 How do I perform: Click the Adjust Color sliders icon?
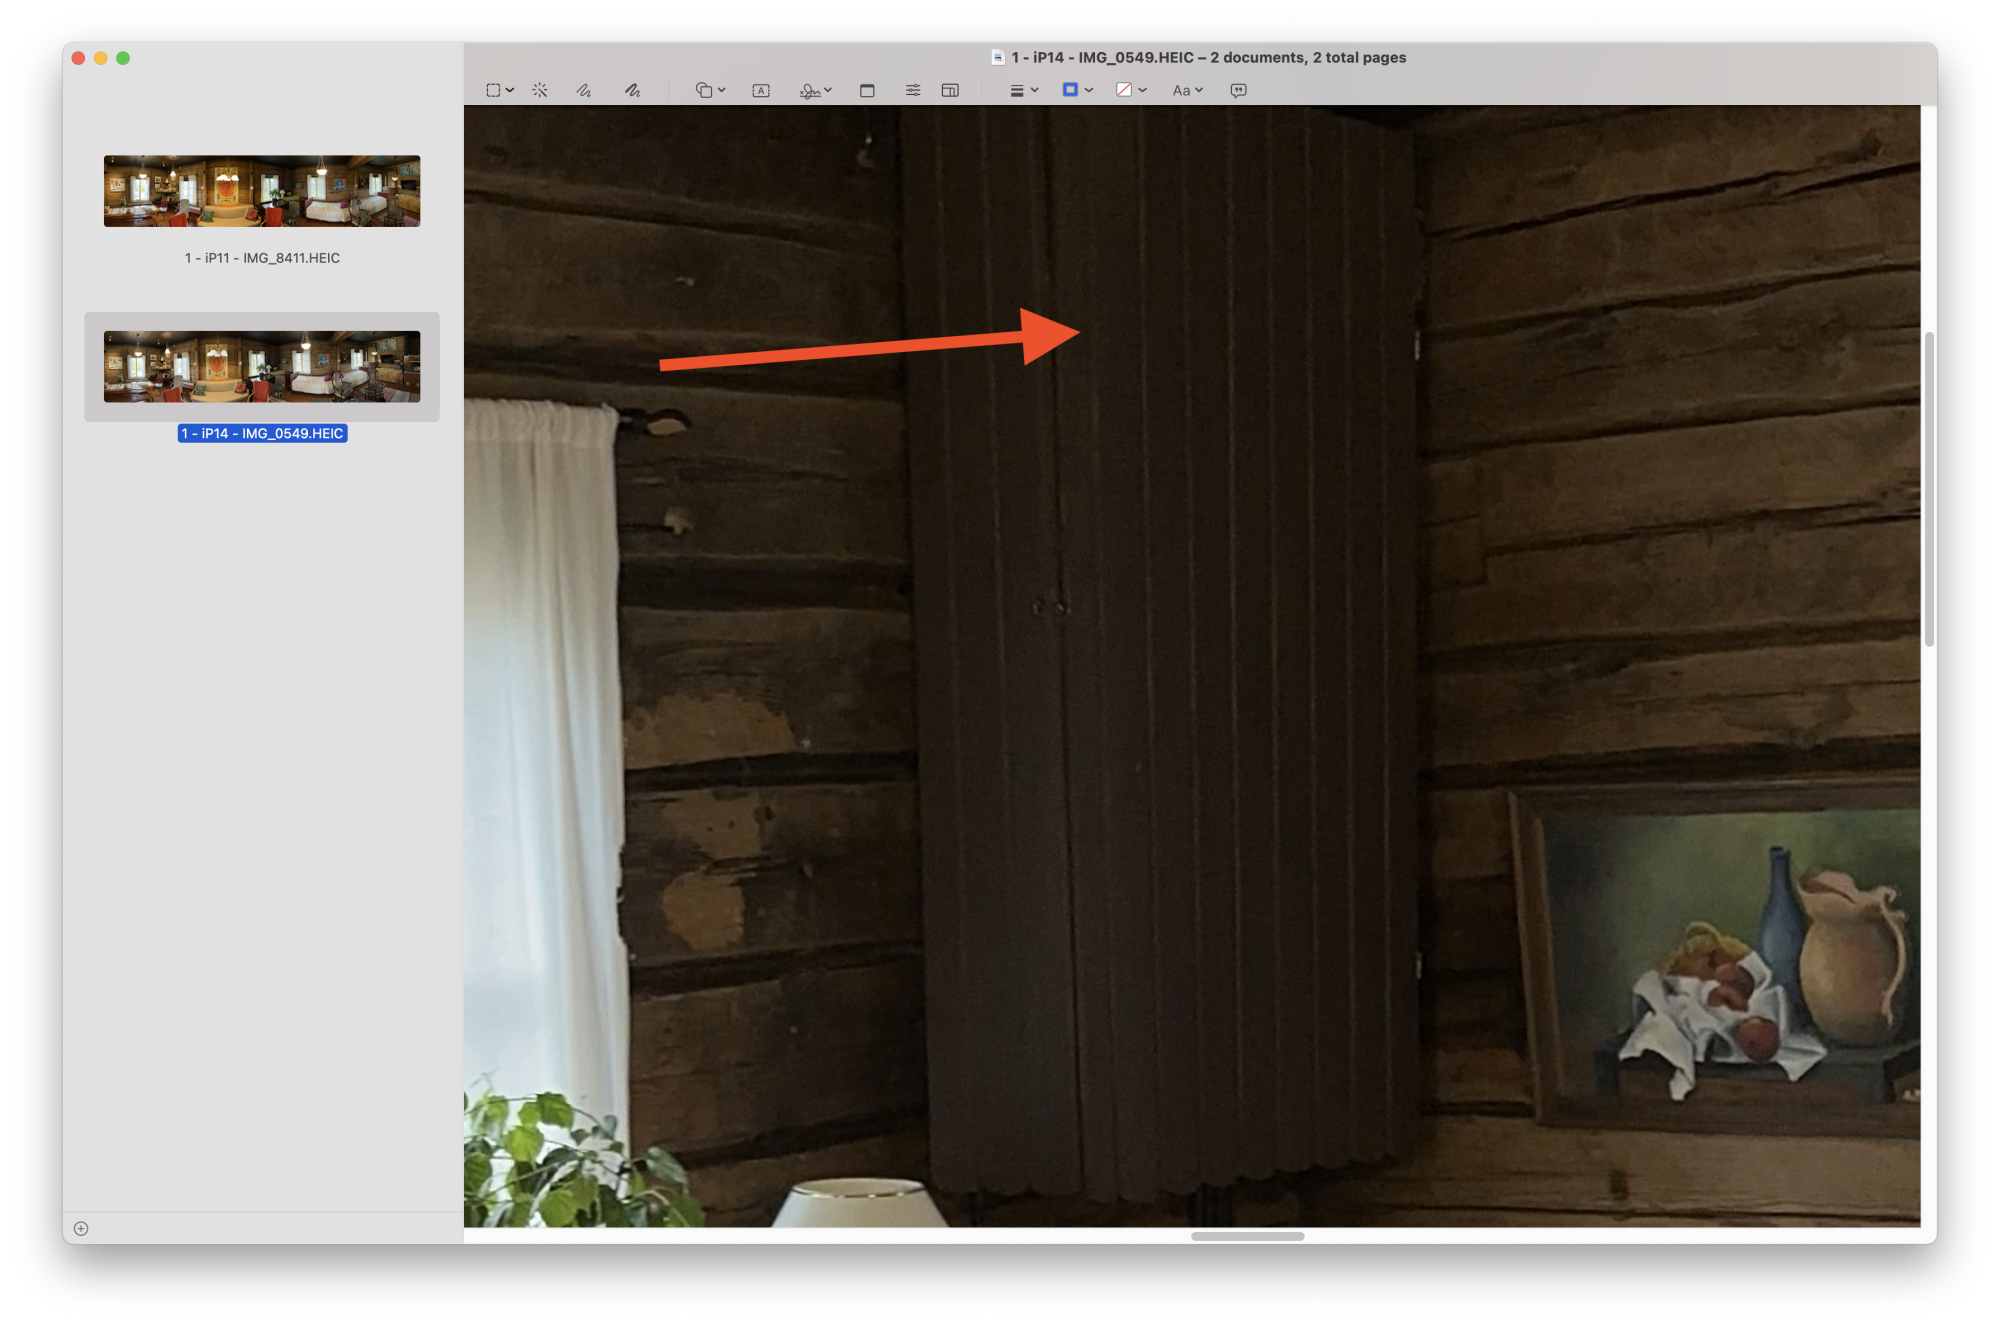913,90
